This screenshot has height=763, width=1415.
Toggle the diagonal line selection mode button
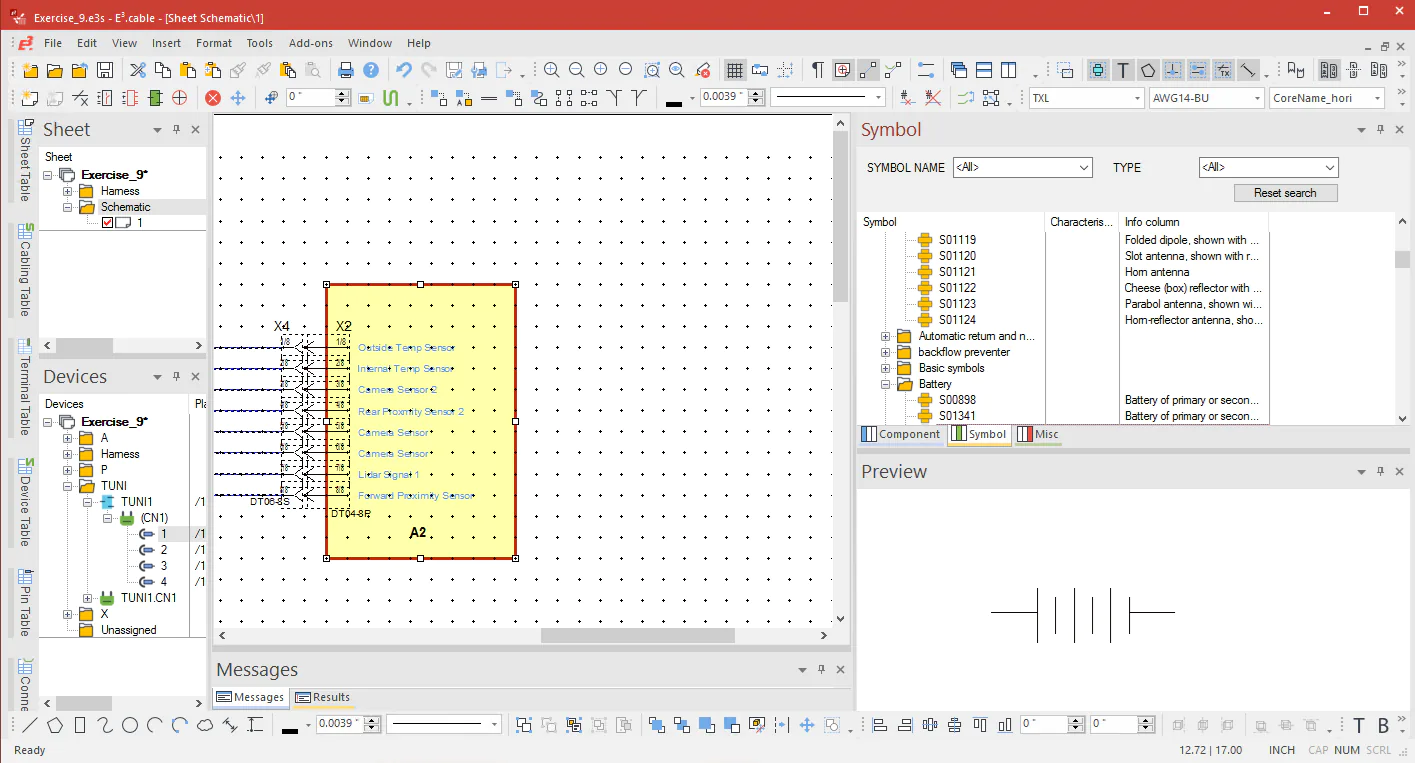point(1248,70)
